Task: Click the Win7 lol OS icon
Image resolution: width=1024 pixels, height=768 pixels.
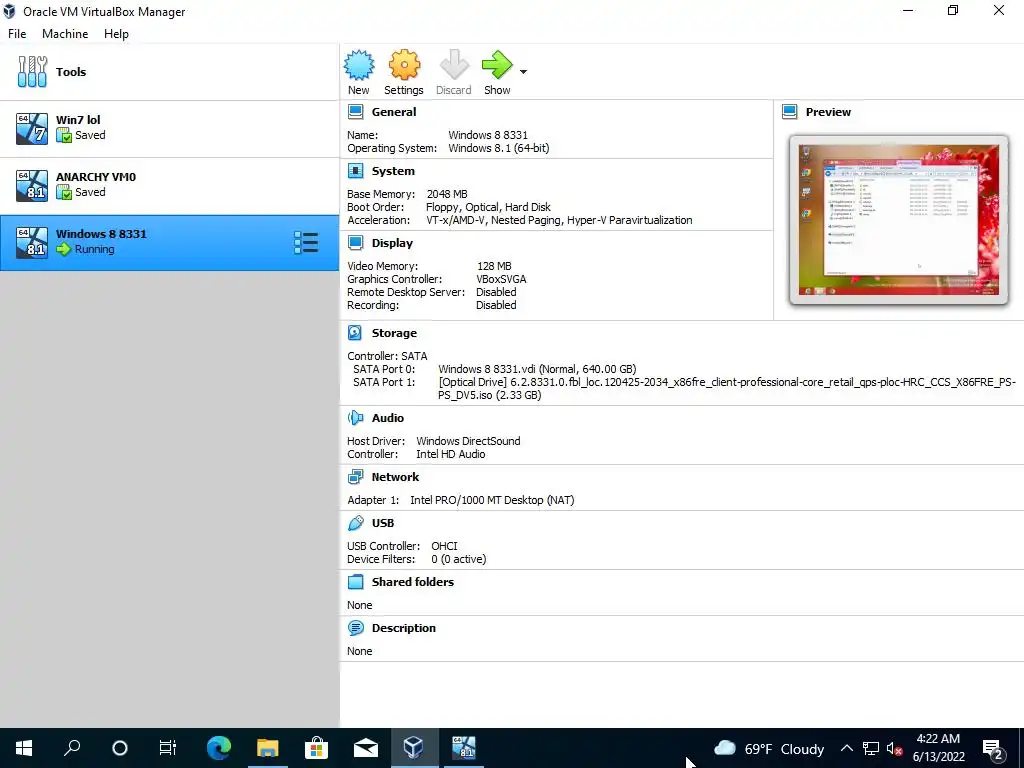Action: click(32, 129)
